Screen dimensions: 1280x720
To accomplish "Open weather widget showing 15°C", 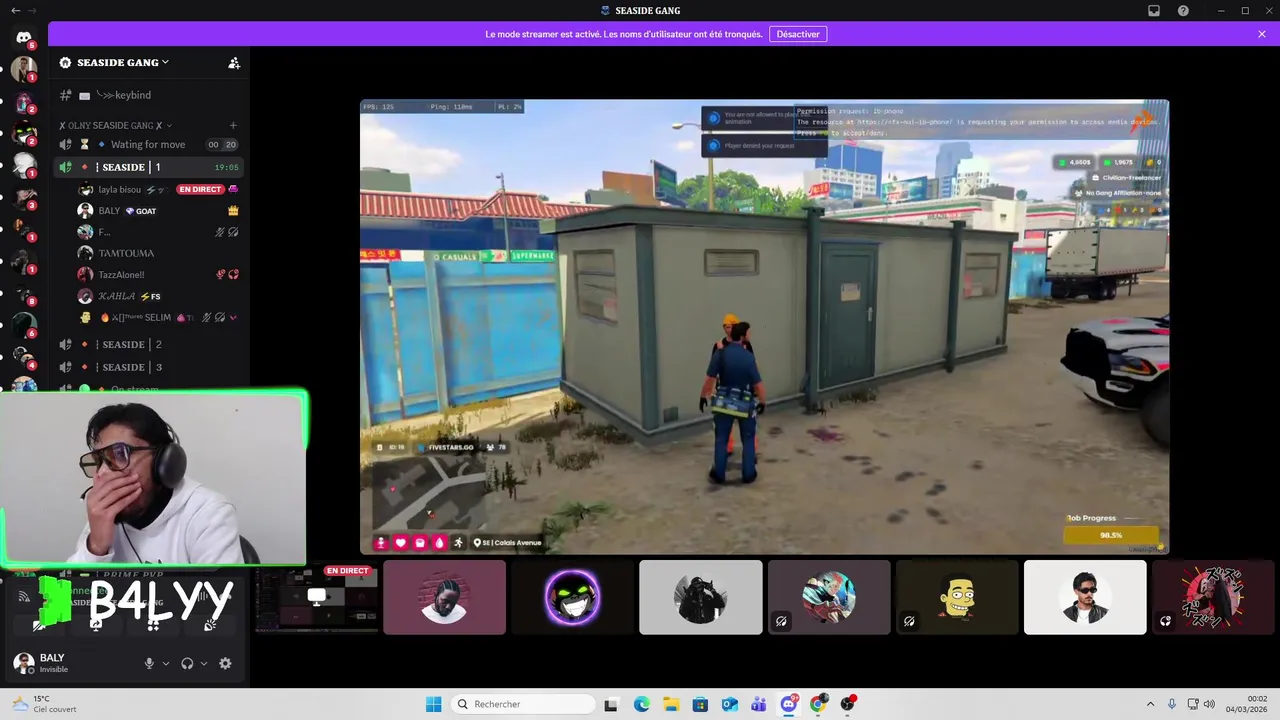I will [x=45, y=704].
